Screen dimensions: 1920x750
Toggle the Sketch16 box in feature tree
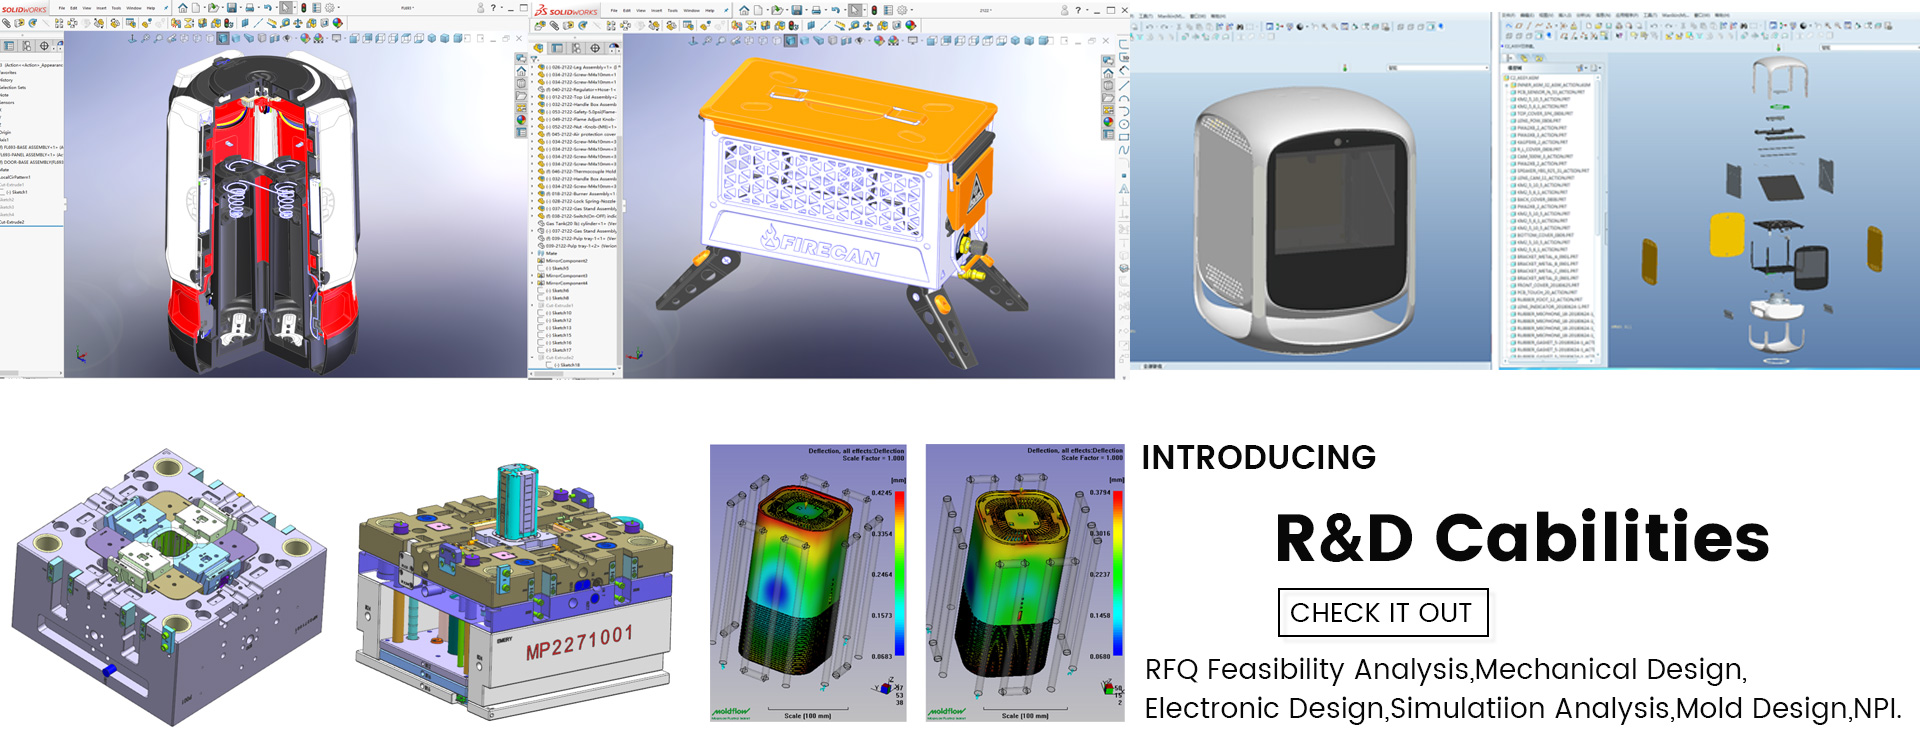coord(542,343)
